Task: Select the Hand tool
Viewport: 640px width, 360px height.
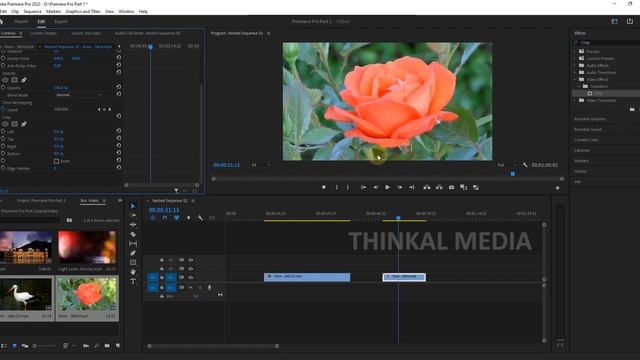Action: point(133,272)
